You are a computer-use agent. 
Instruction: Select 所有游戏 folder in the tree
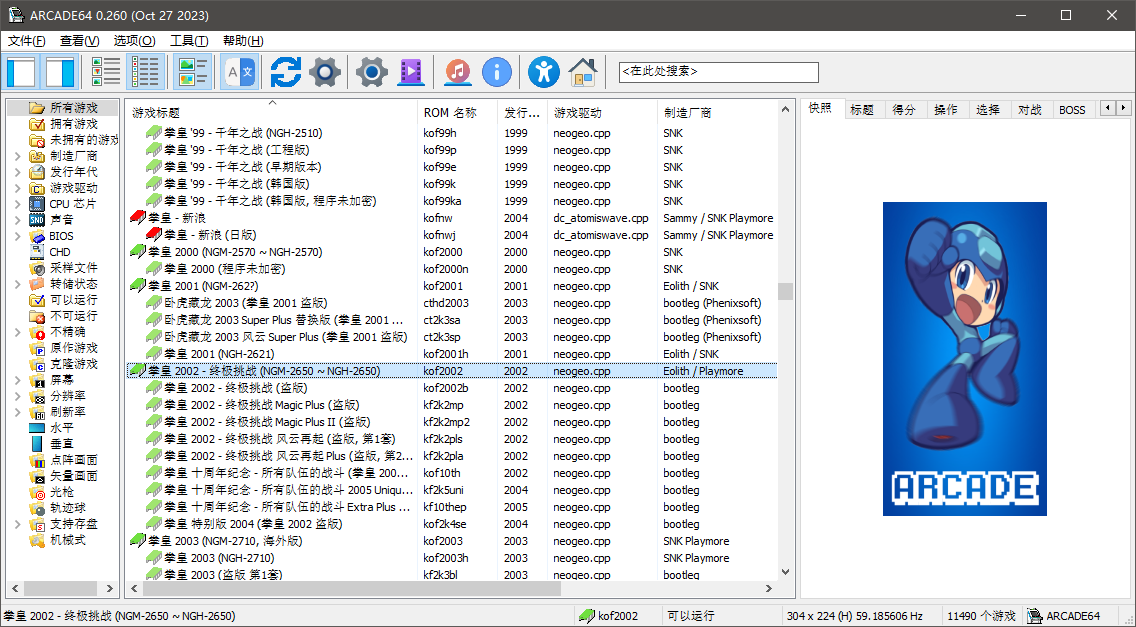coord(73,108)
